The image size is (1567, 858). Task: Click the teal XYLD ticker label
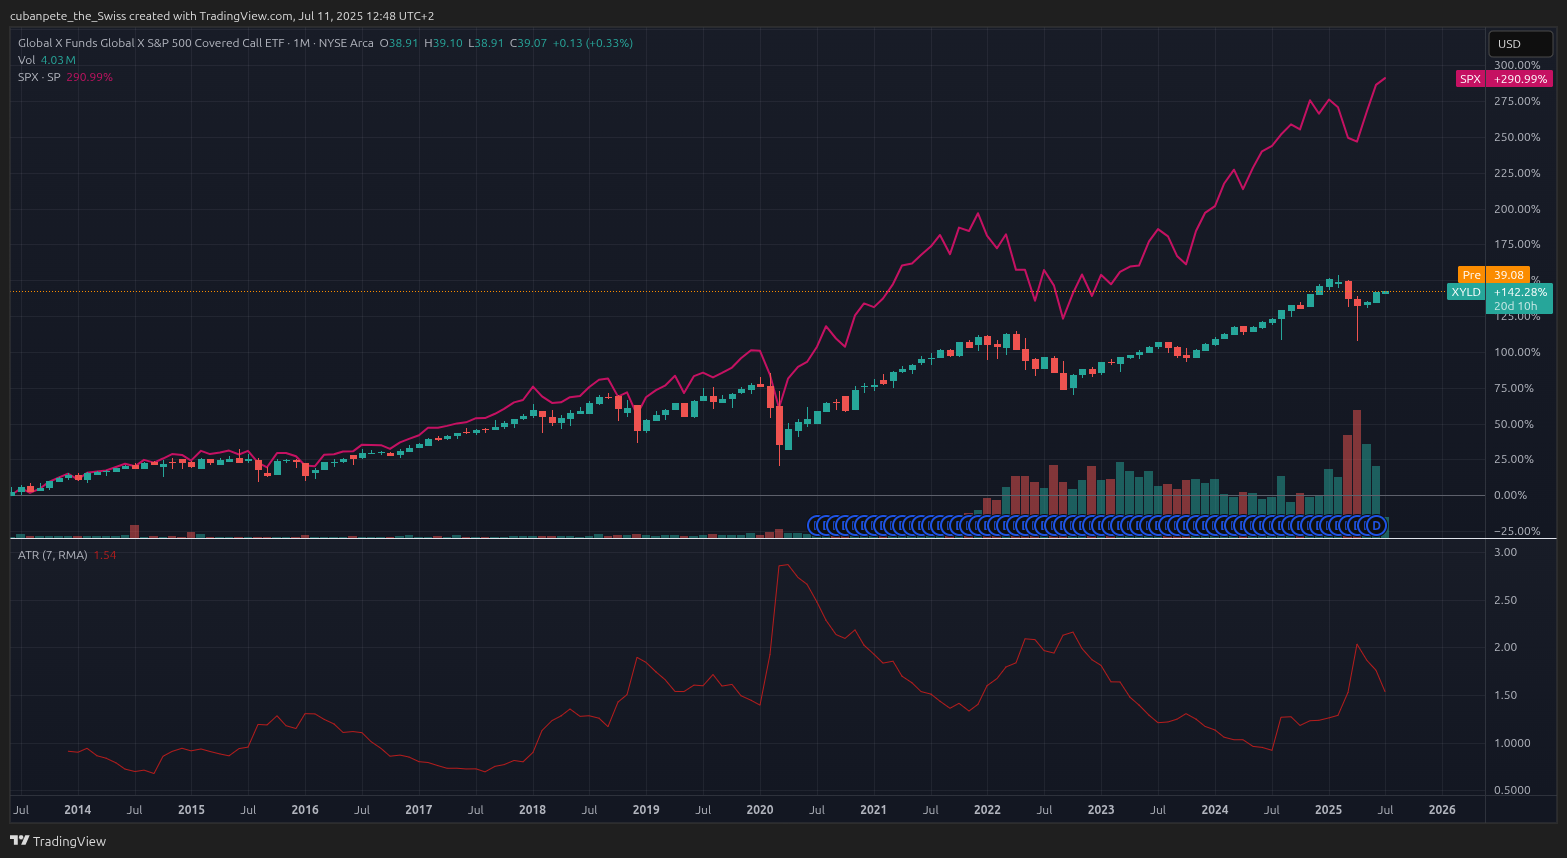[1466, 292]
